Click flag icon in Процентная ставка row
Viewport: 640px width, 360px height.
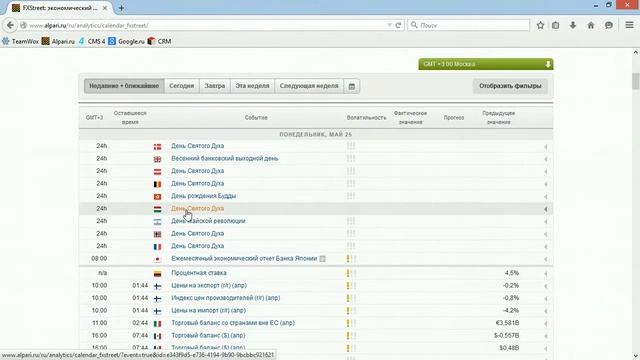[157, 273]
